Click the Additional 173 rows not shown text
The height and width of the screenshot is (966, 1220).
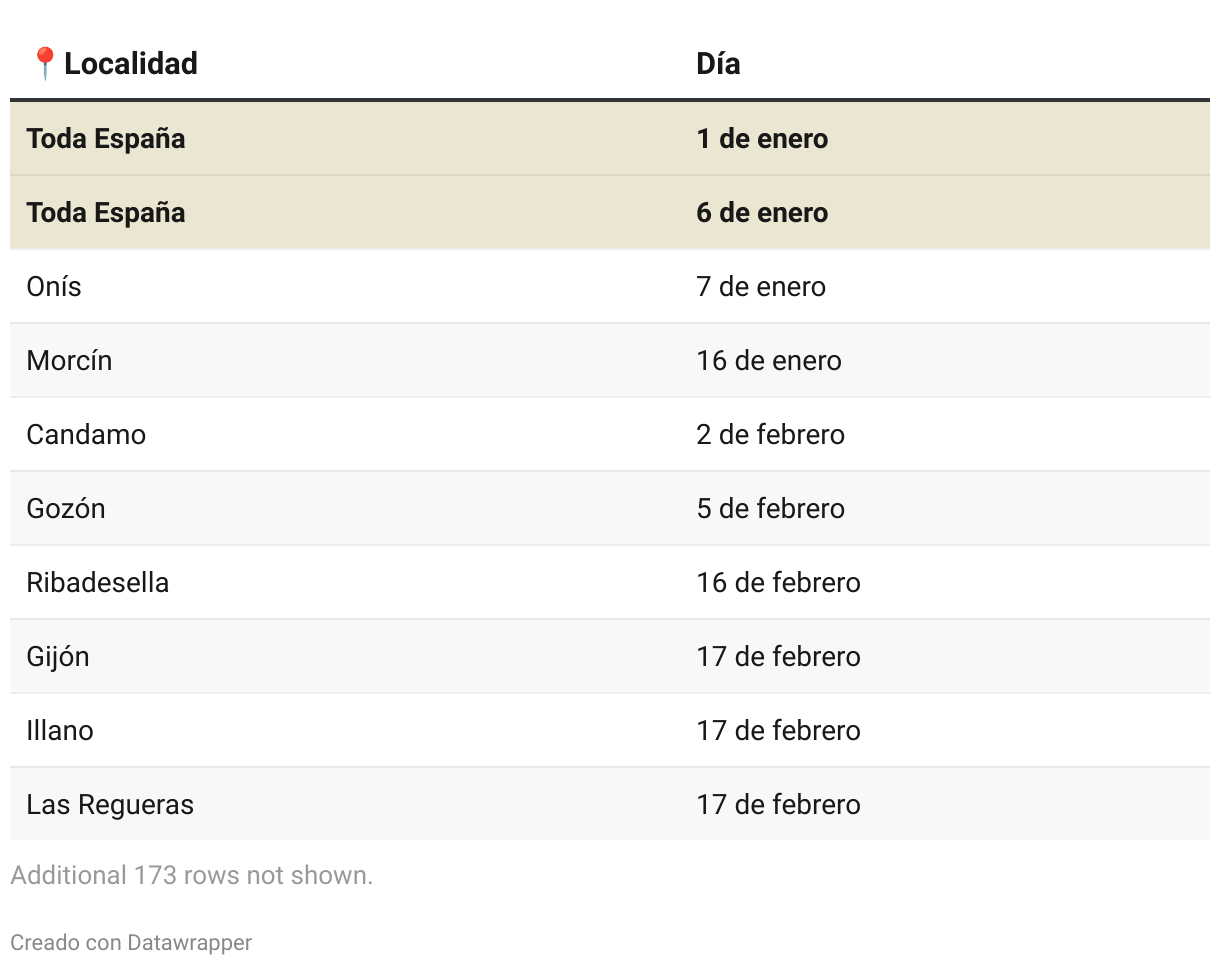pyautogui.click(x=191, y=875)
